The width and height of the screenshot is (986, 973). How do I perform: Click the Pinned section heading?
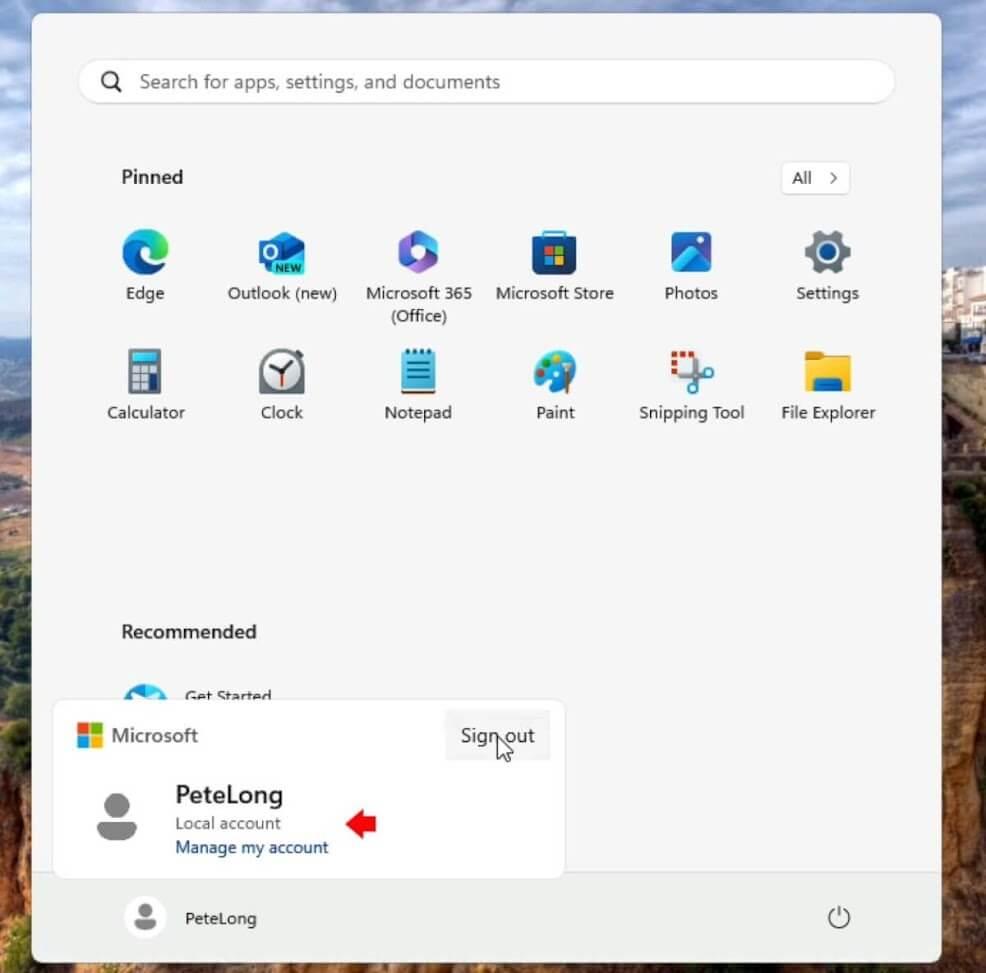152,177
